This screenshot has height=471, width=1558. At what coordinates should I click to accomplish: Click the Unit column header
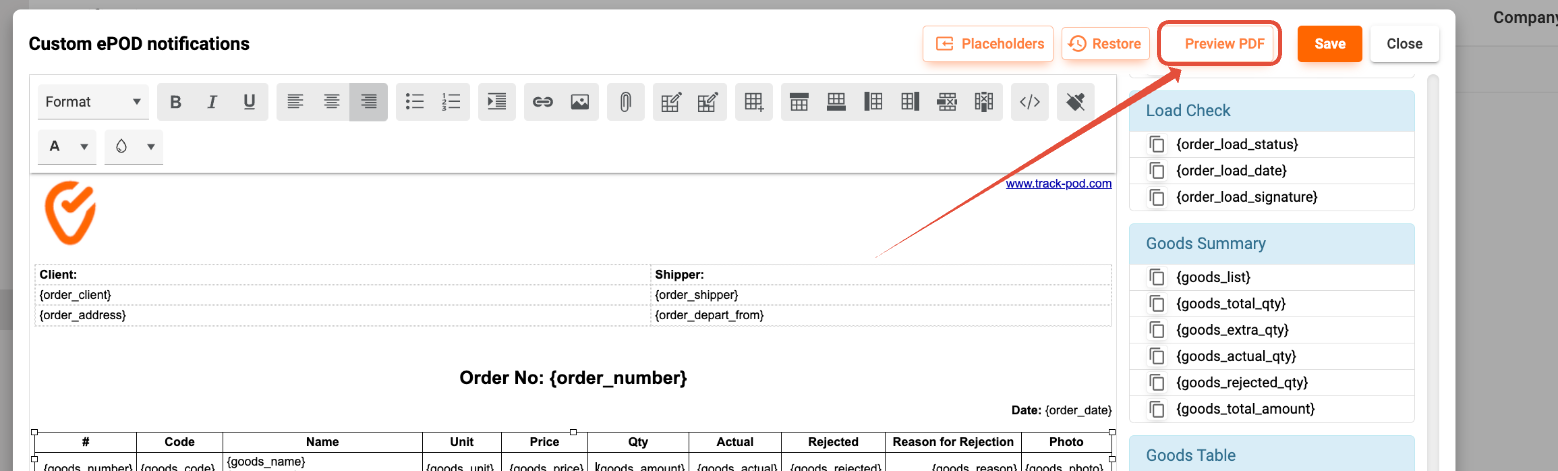pos(462,442)
